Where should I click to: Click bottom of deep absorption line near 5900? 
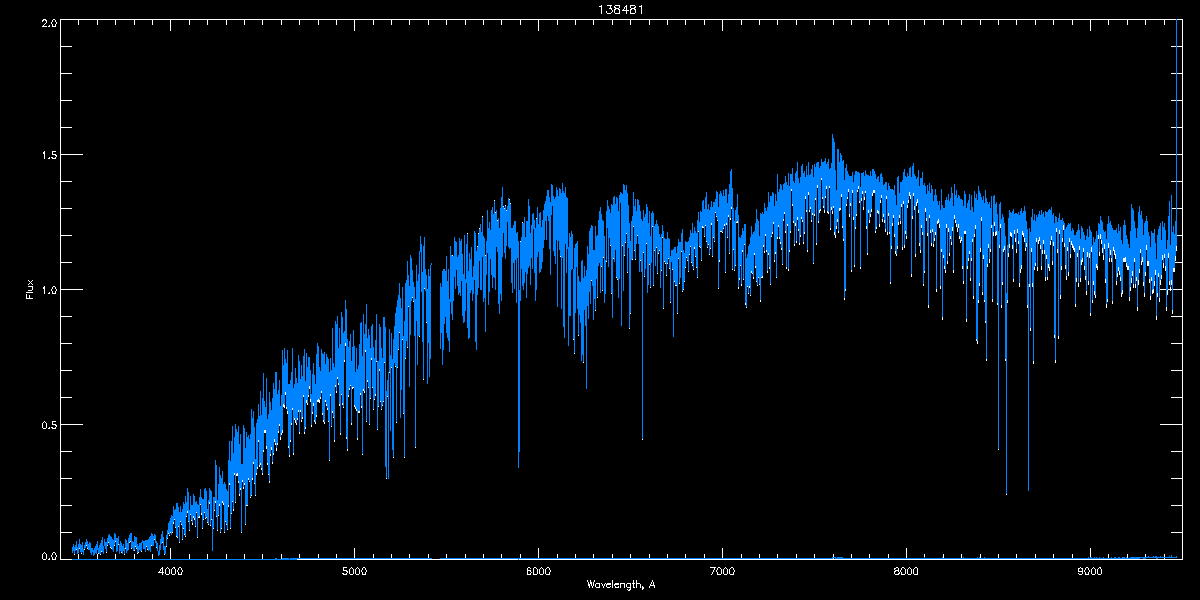(x=518, y=466)
